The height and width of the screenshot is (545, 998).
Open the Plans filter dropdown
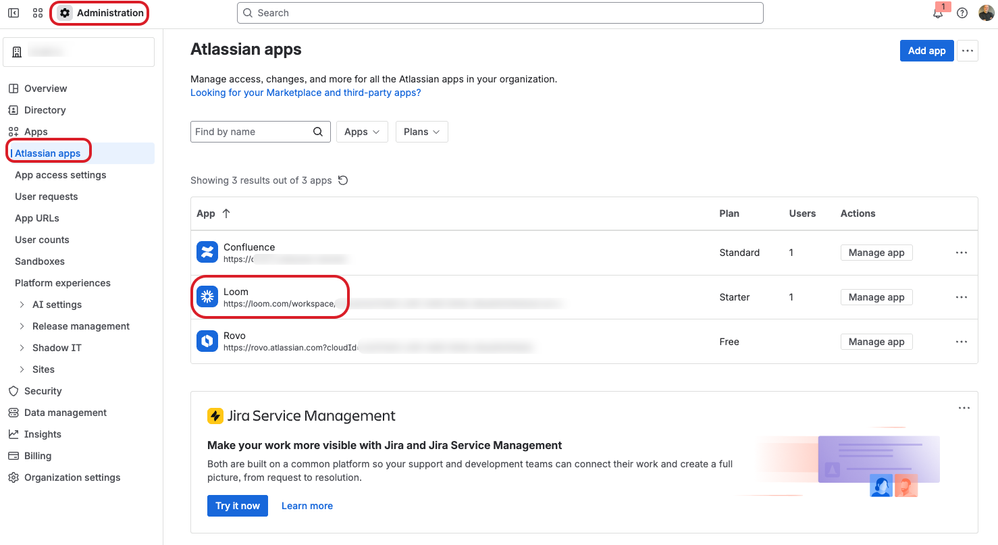(x=422, y=132)
